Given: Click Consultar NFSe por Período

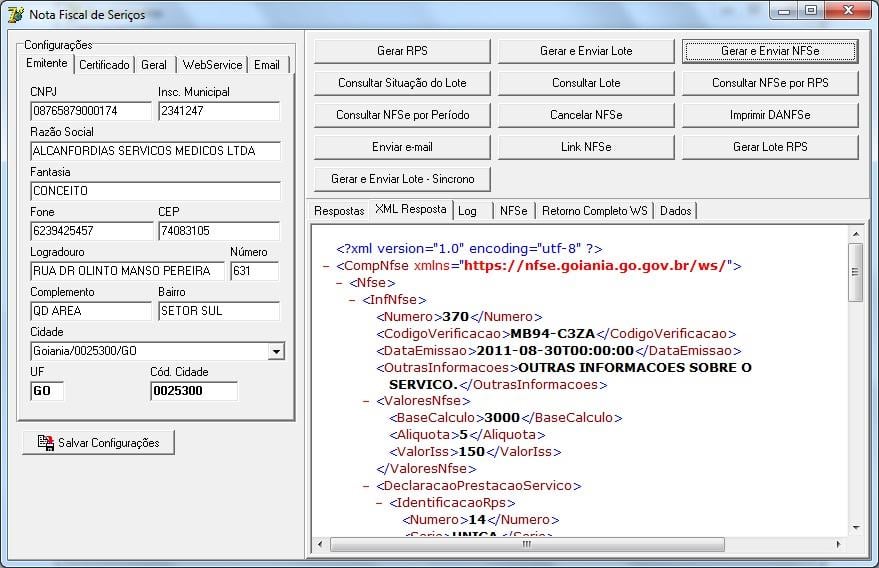Looking at the screenshot, I should click(x=402, y=115).
